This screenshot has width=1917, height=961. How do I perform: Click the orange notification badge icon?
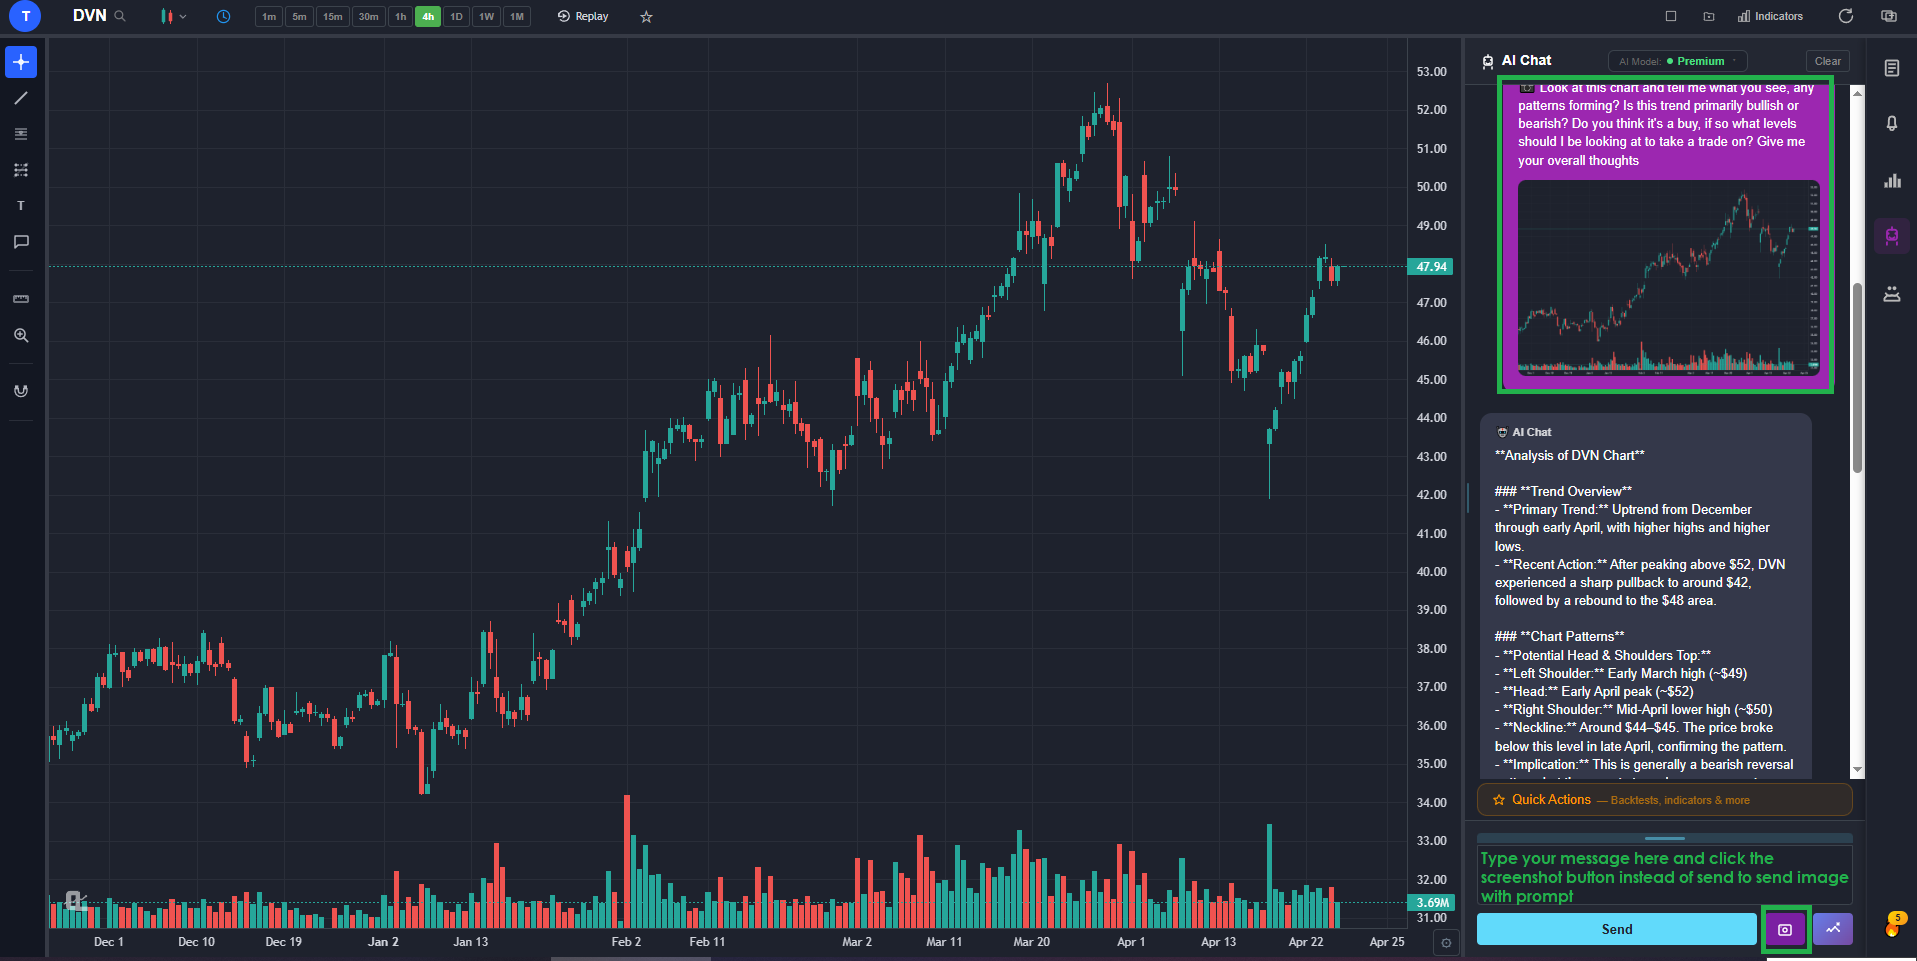pyautogui.click(x=1894, y=924)
